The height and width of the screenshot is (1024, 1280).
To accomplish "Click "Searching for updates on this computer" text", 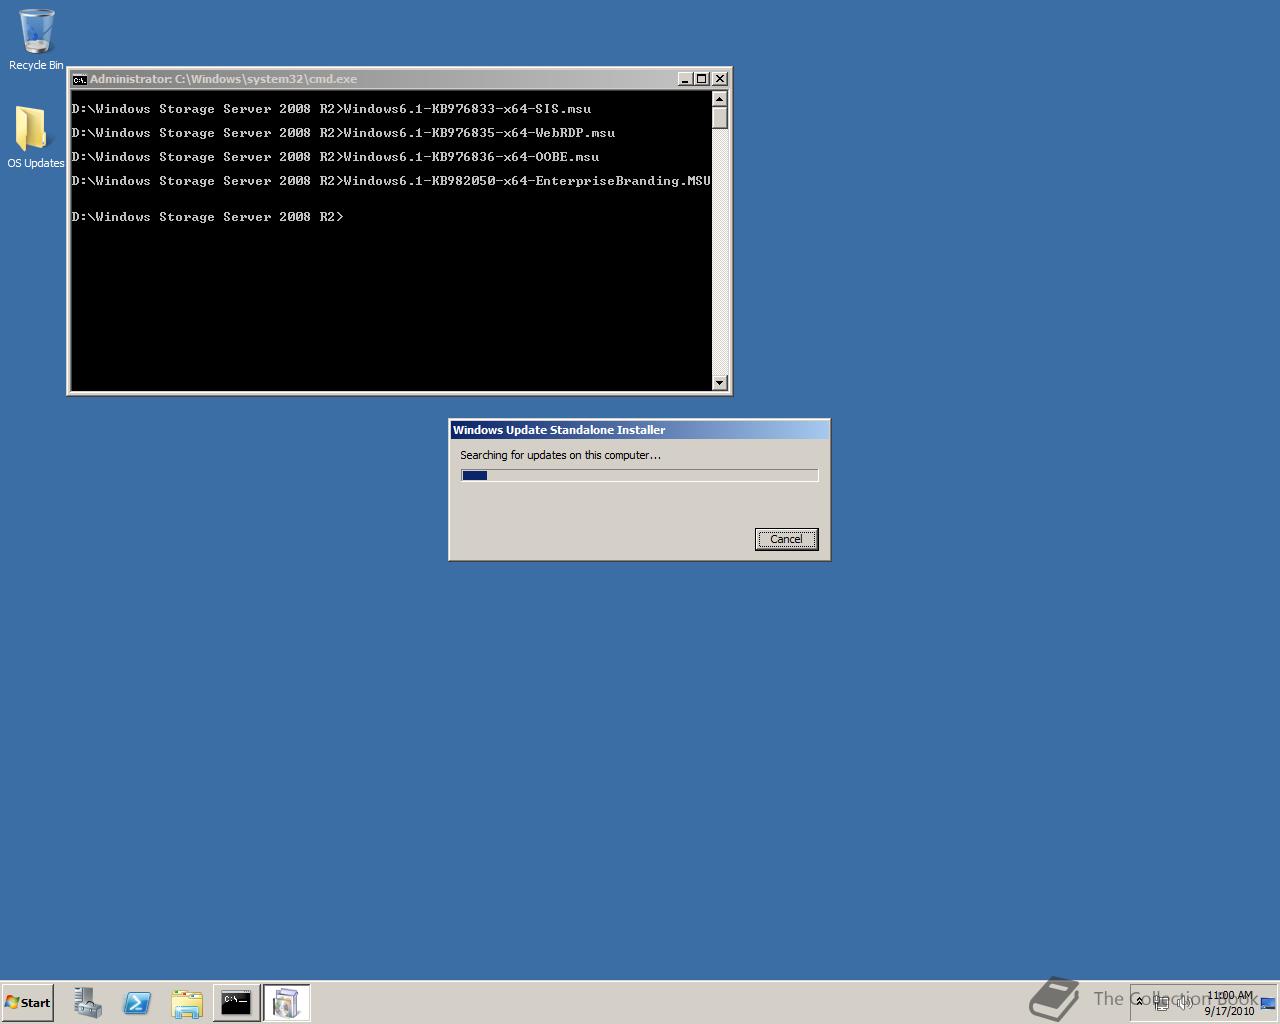I will (560, 455).
